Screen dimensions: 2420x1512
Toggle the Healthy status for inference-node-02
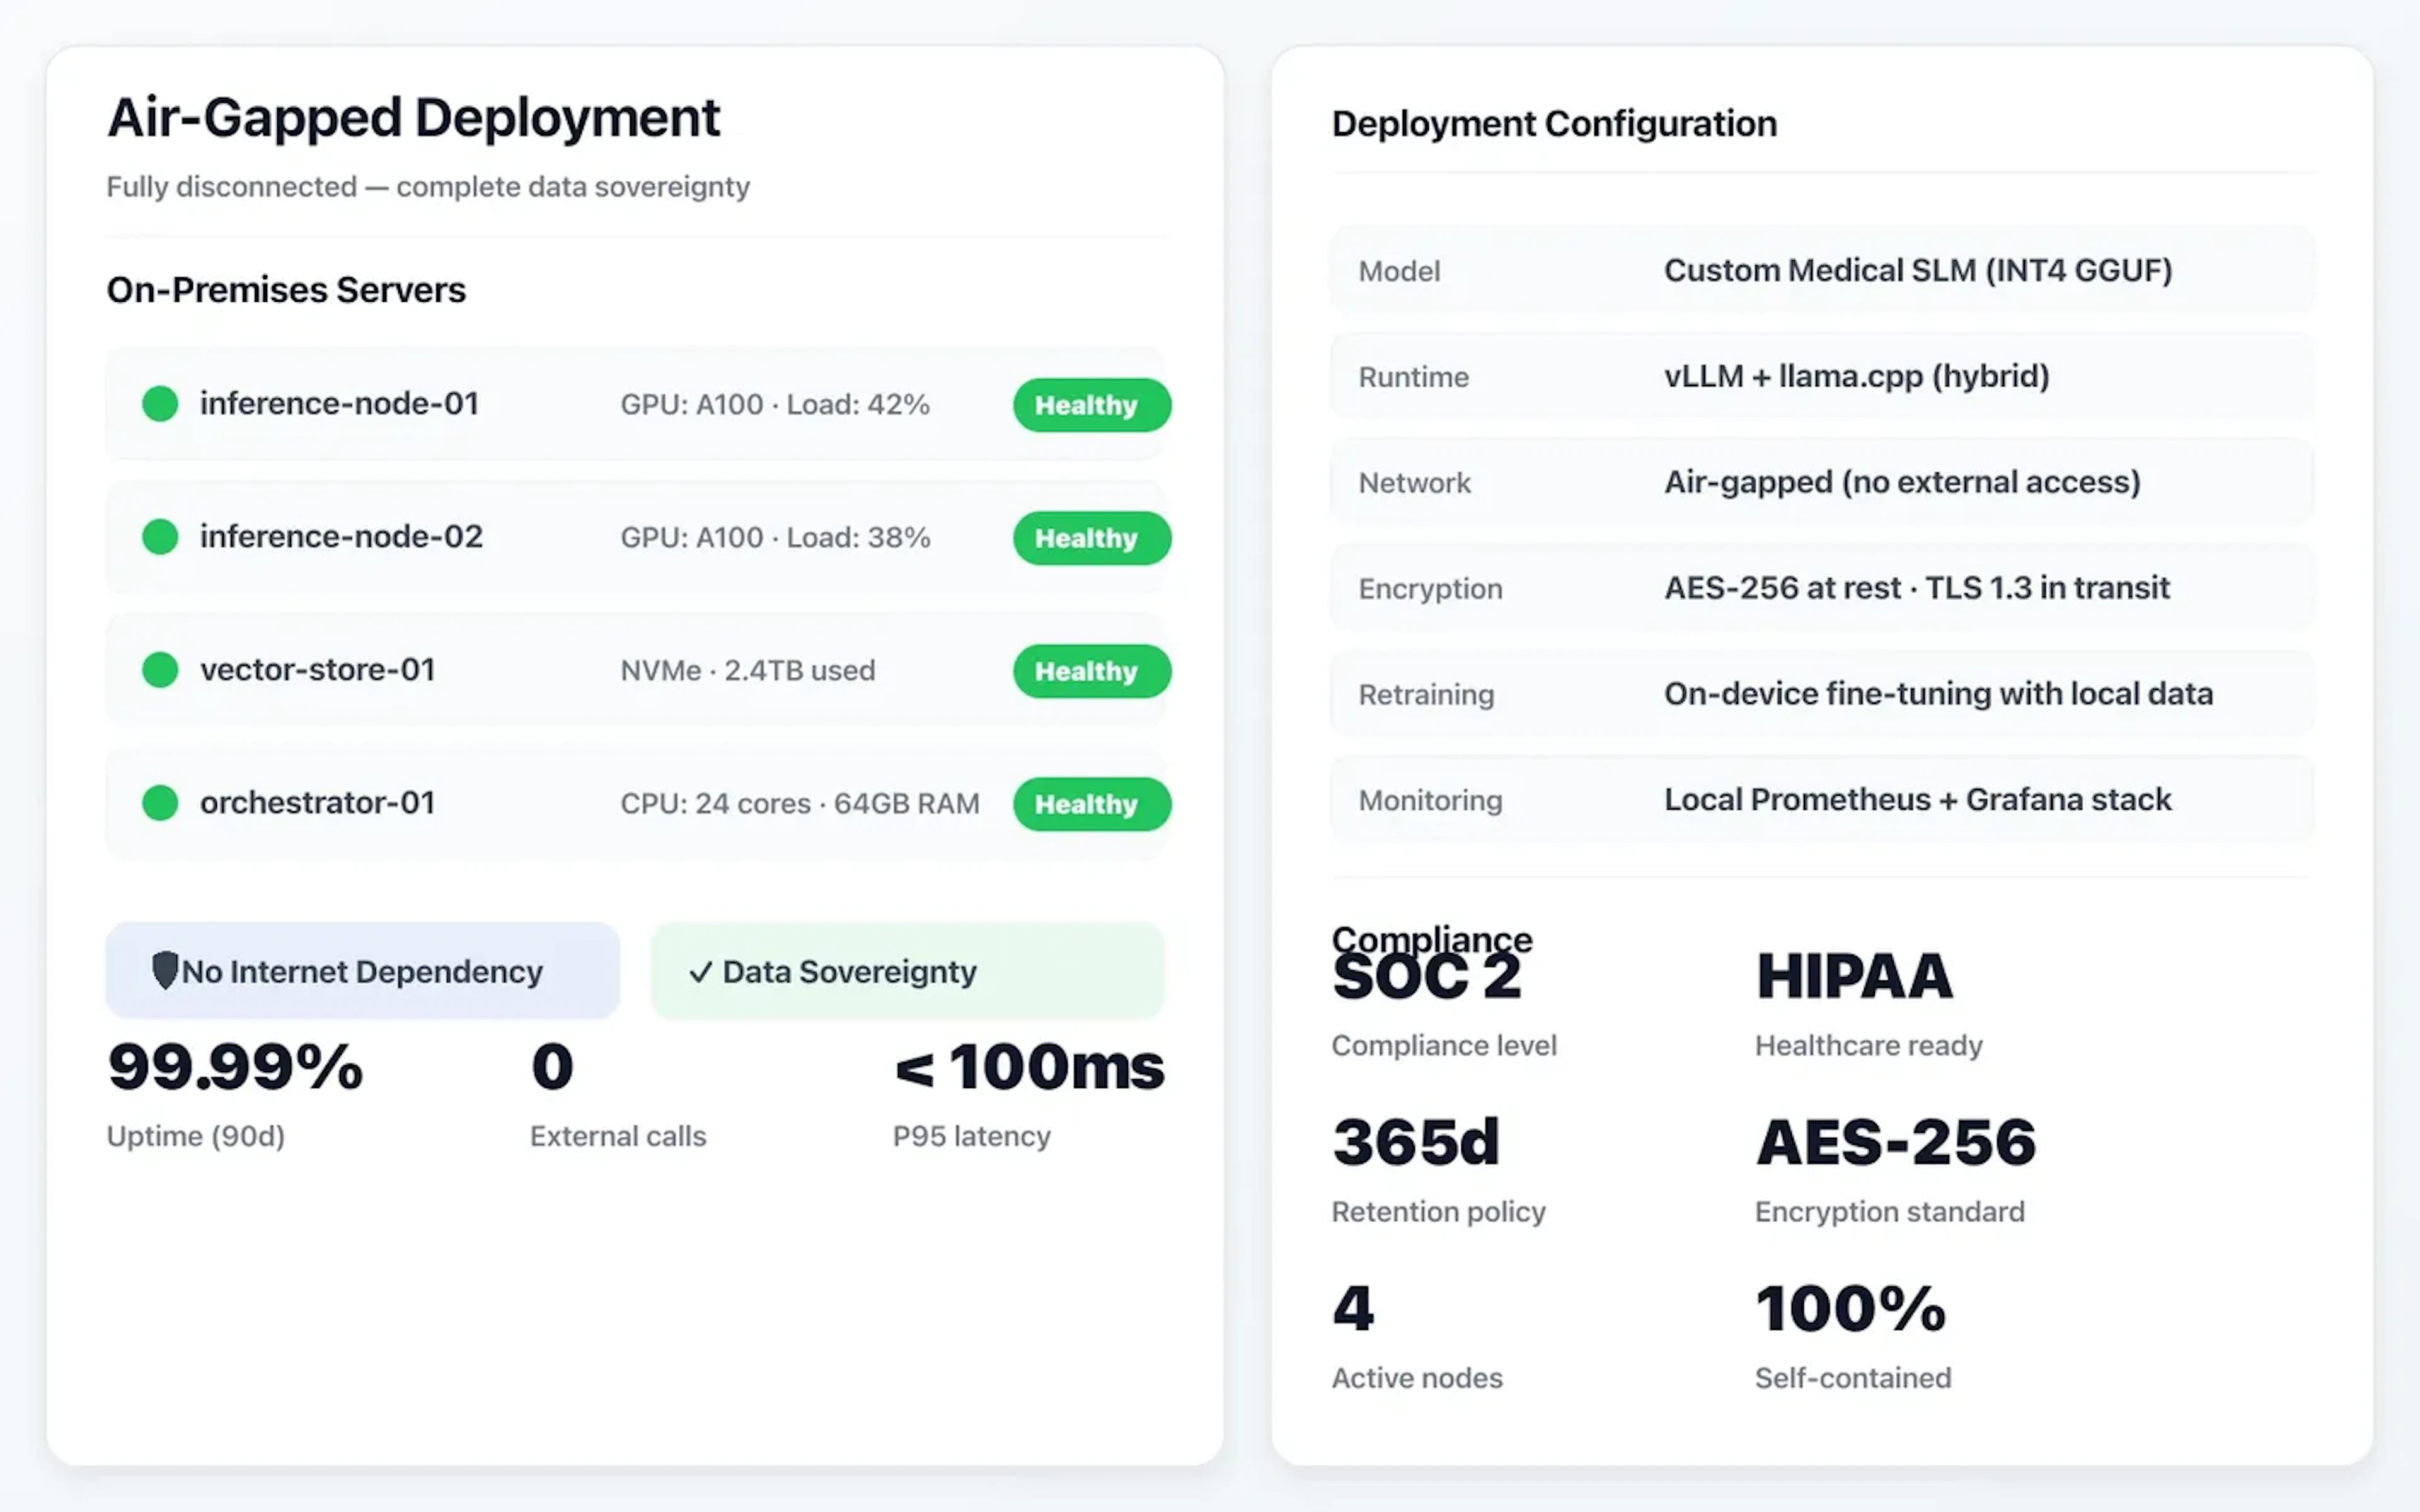click(1091, 538)
